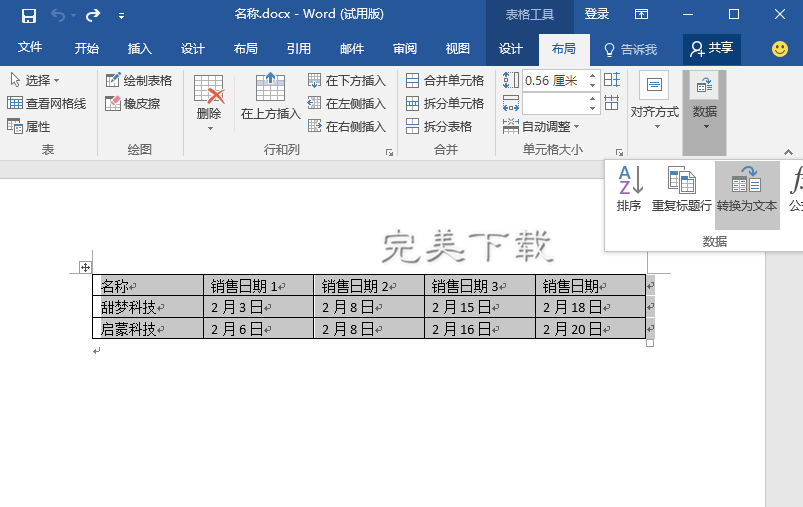This screenshot has width=803, height=507.
Task: Click the table cell 名称
Action: (148, 285)
